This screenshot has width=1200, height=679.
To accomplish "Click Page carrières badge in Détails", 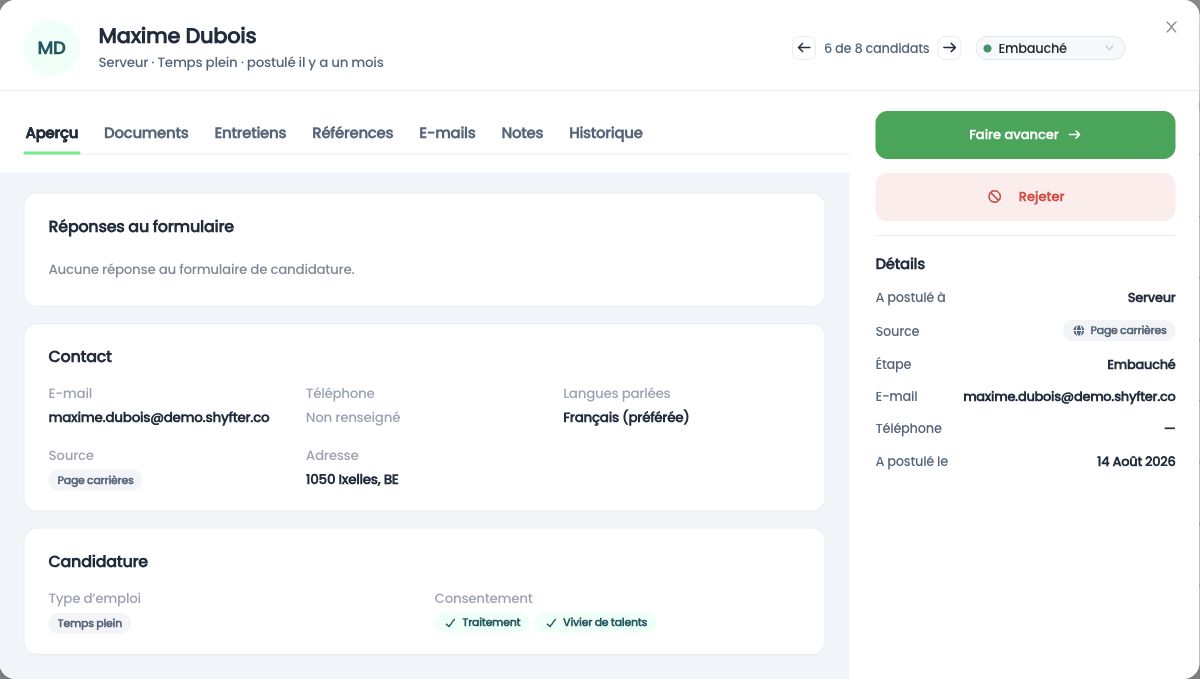I will [x=1119, y=330].
